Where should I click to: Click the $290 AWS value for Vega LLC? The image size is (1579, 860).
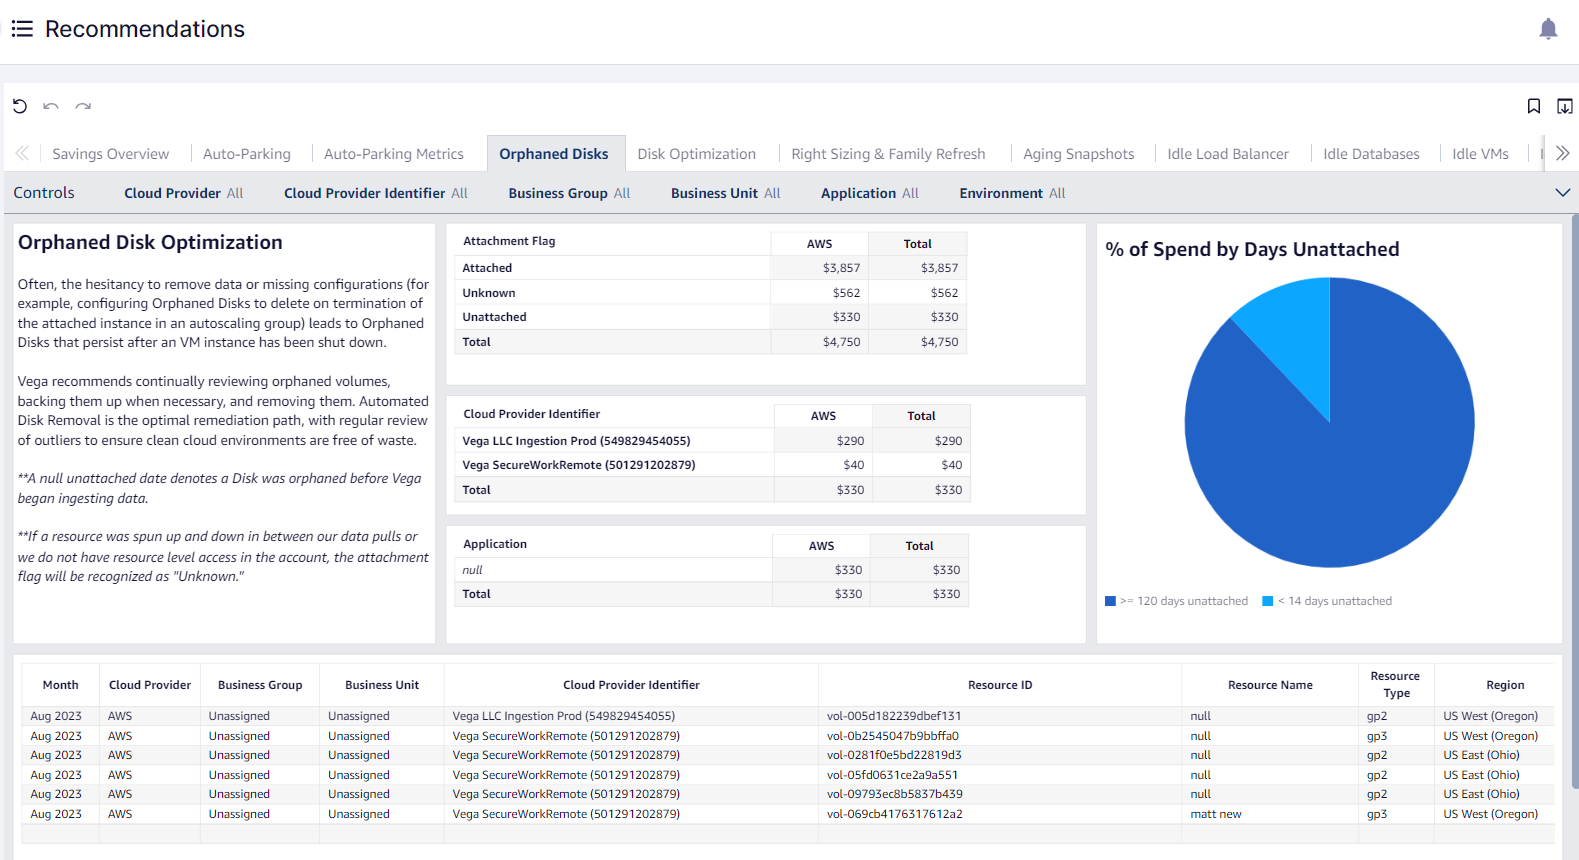[850, 441]
